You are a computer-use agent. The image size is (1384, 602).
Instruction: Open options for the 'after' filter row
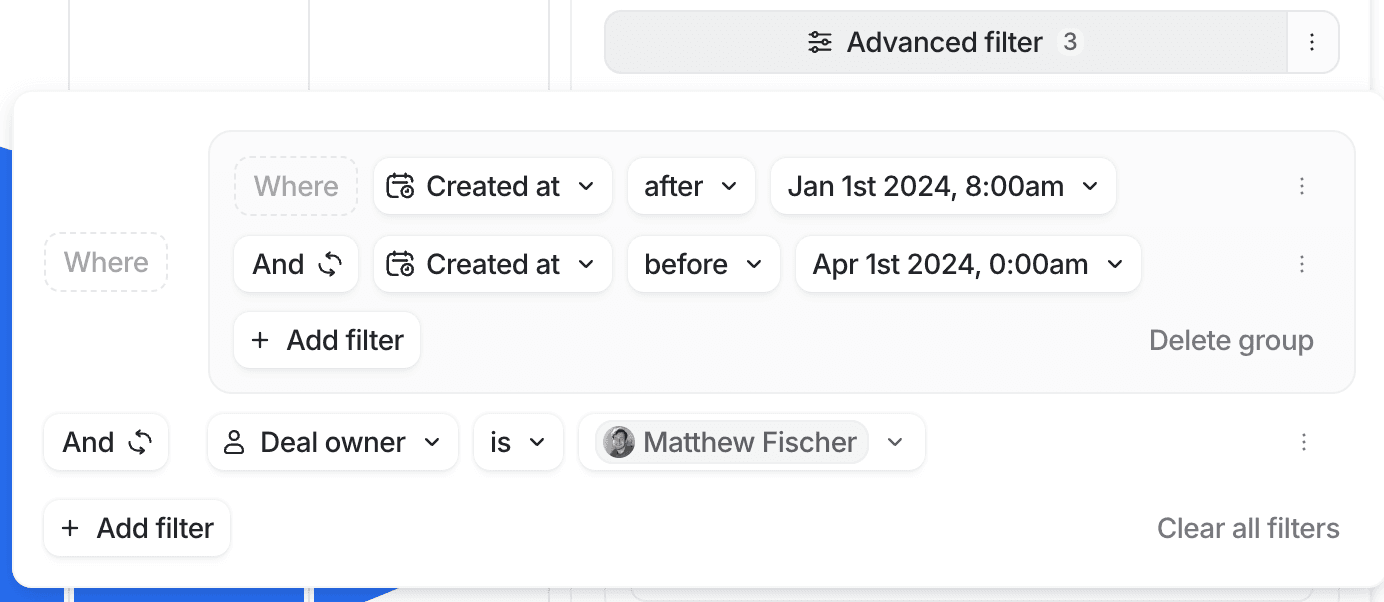point(1302,186)
